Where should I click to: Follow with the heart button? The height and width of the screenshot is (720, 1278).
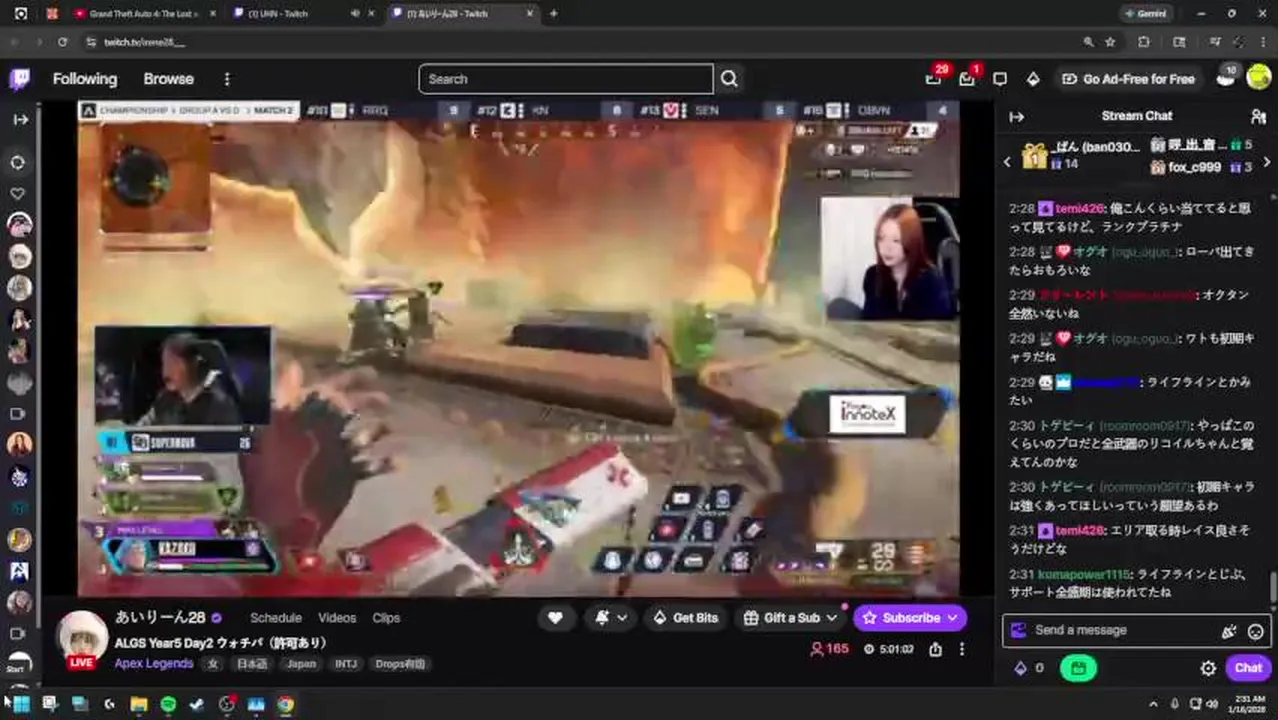pyautogui.click(x=555, y=618)
